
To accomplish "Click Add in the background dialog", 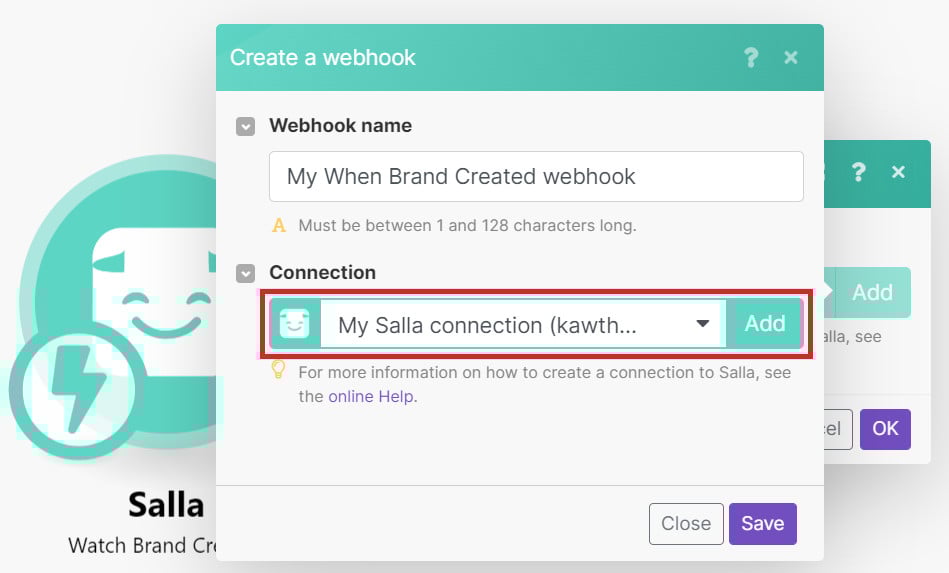I will click(872, 292).
